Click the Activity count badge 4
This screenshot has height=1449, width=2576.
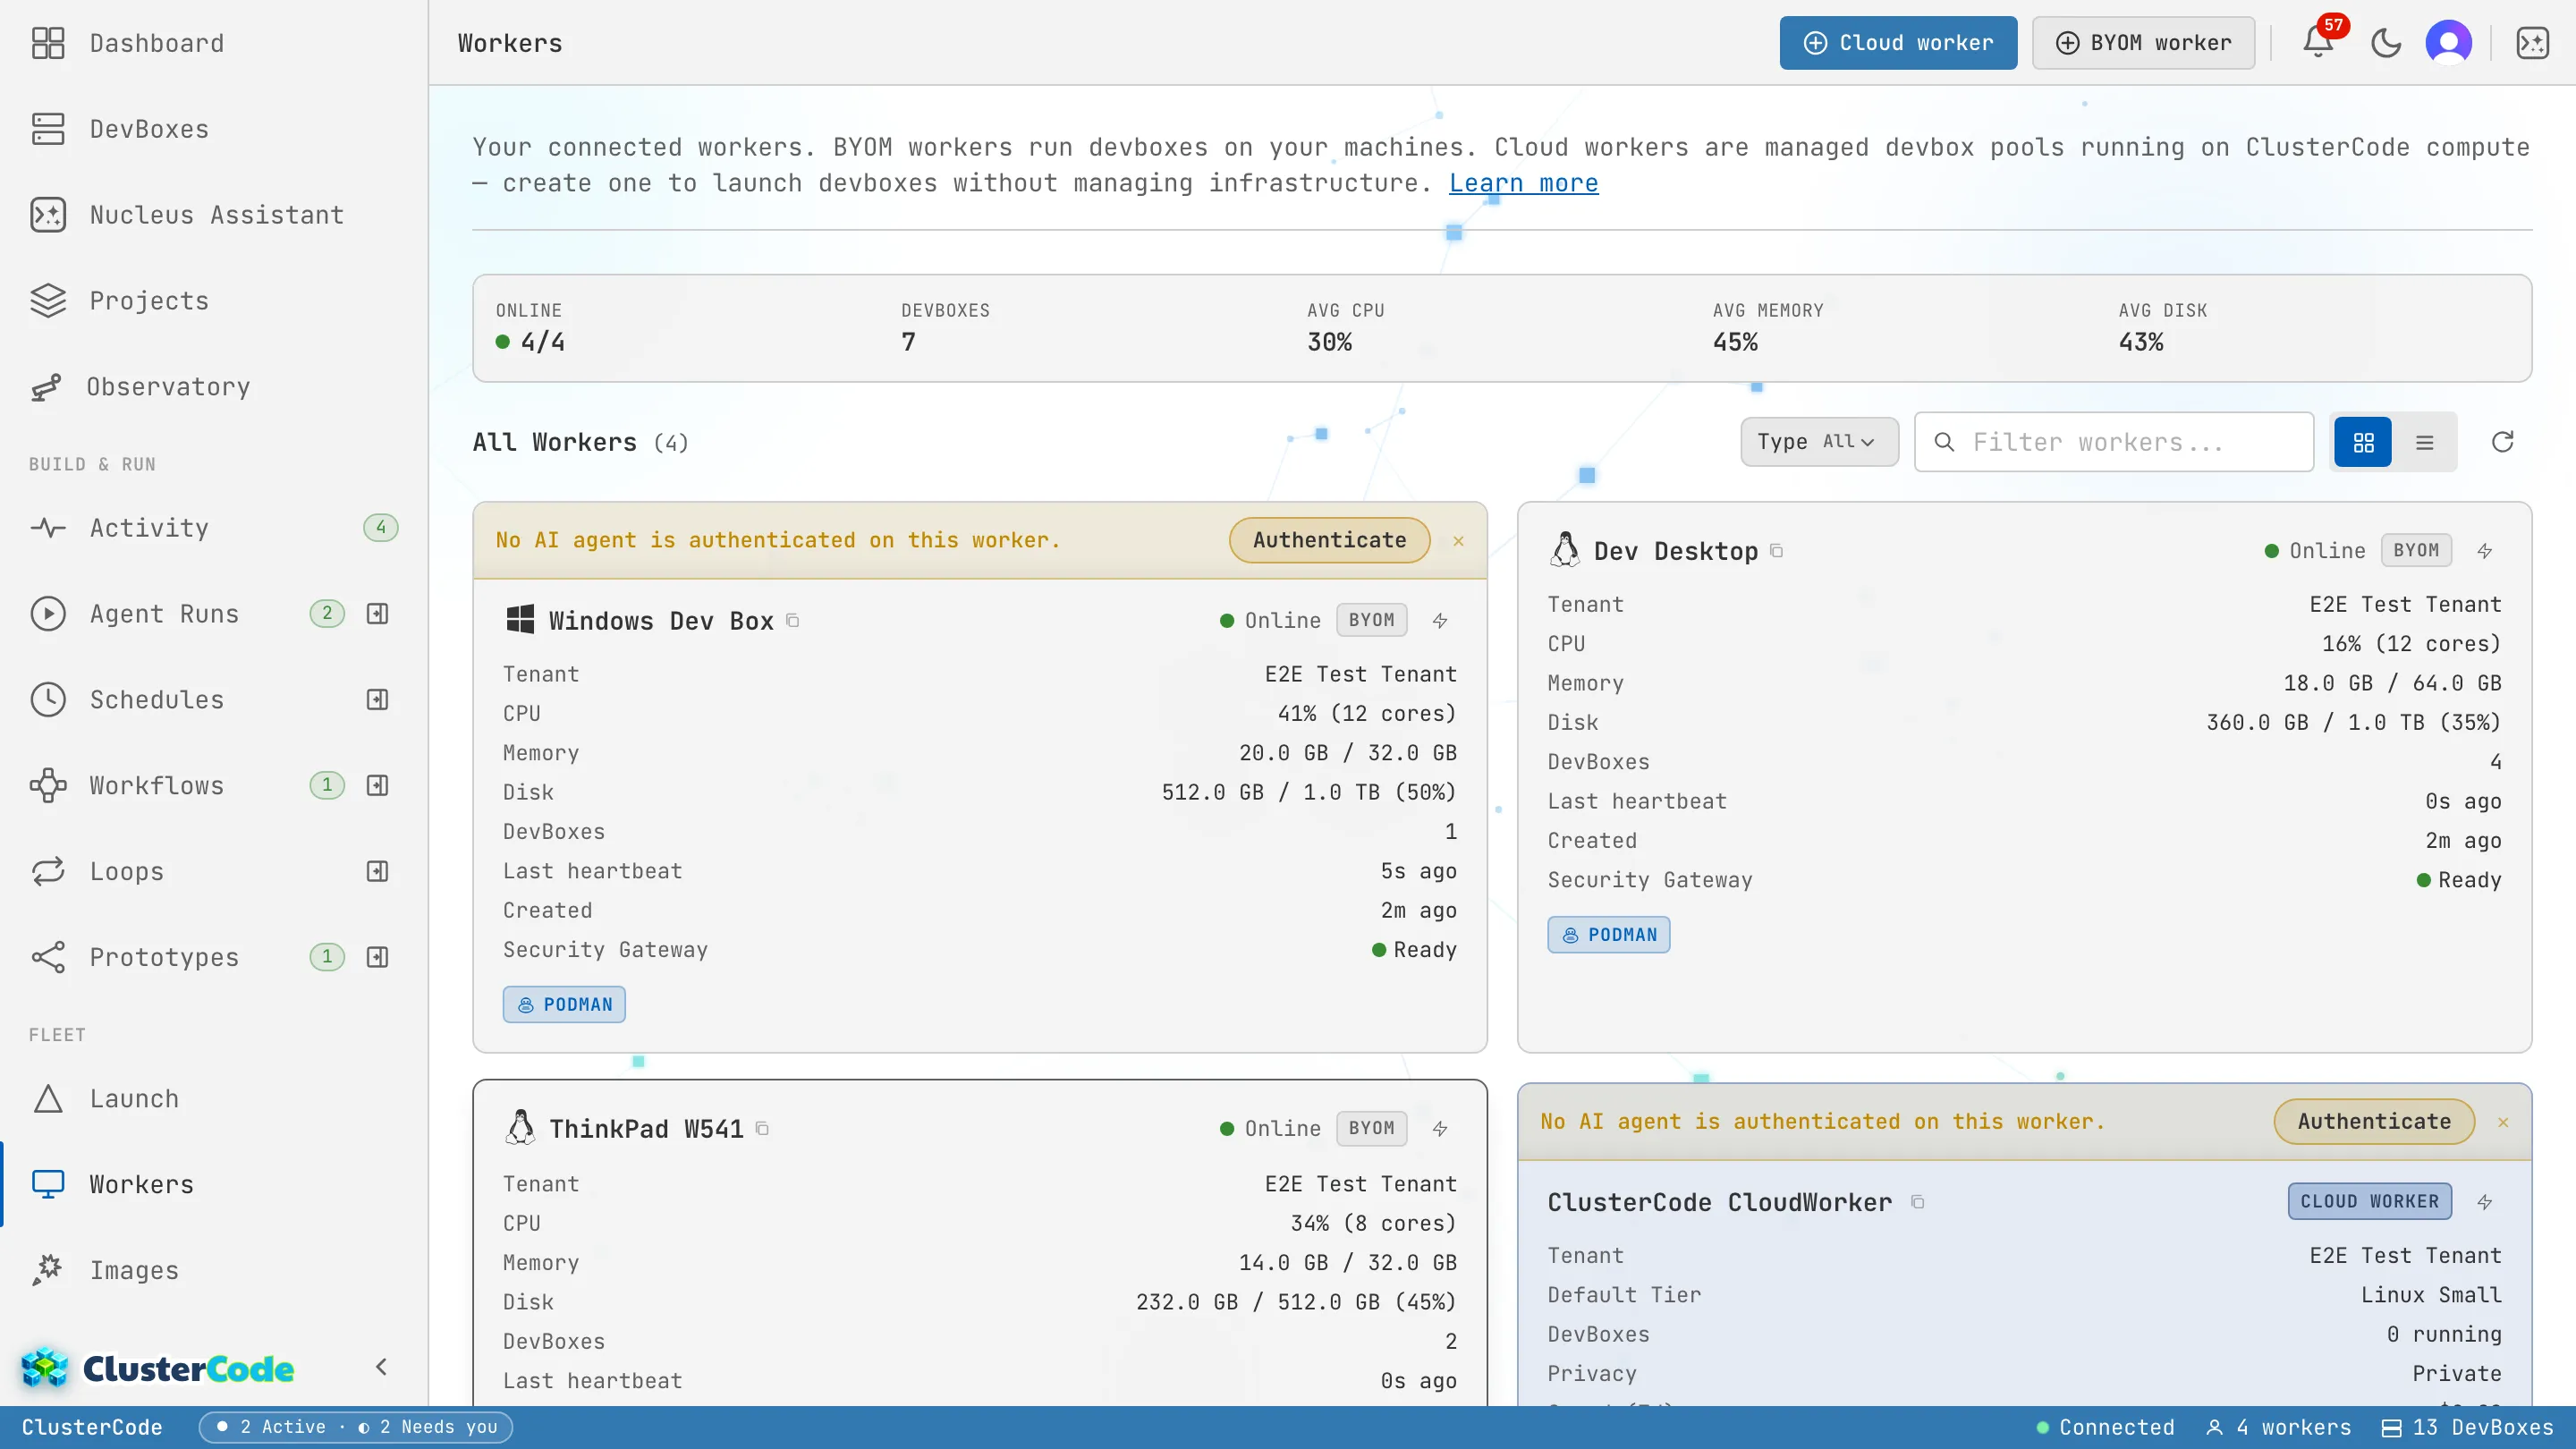click(380, 528)
